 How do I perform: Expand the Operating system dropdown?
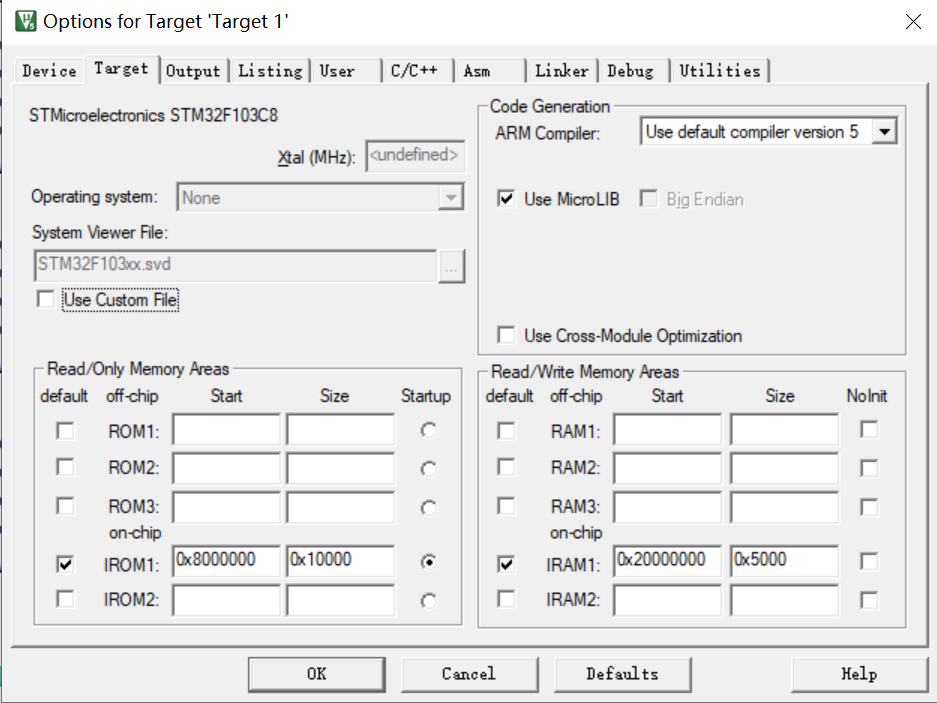pyautogui.click(x=451, y=198)
